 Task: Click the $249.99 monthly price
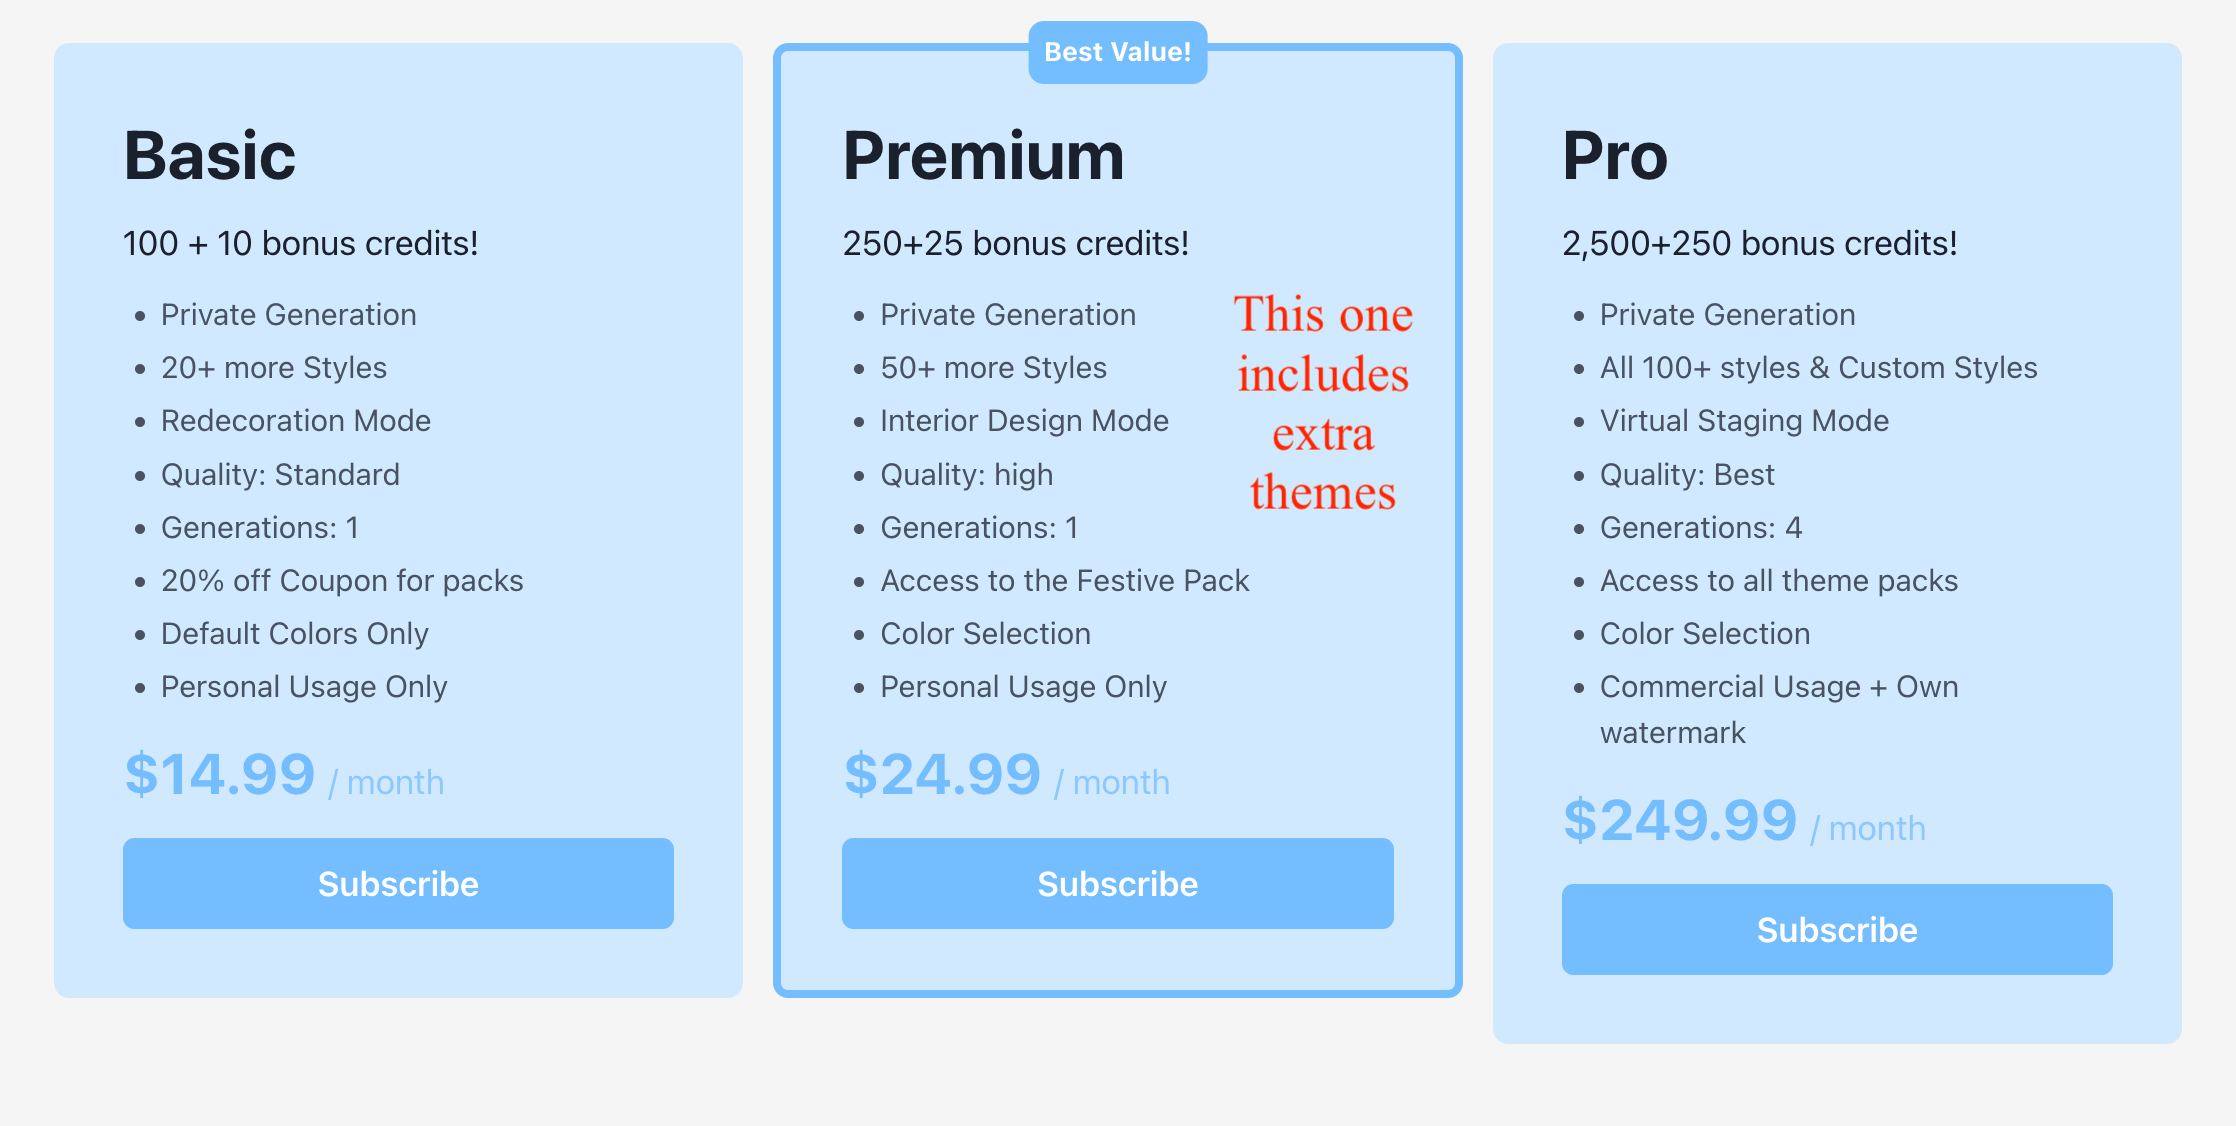point(1744,821)
